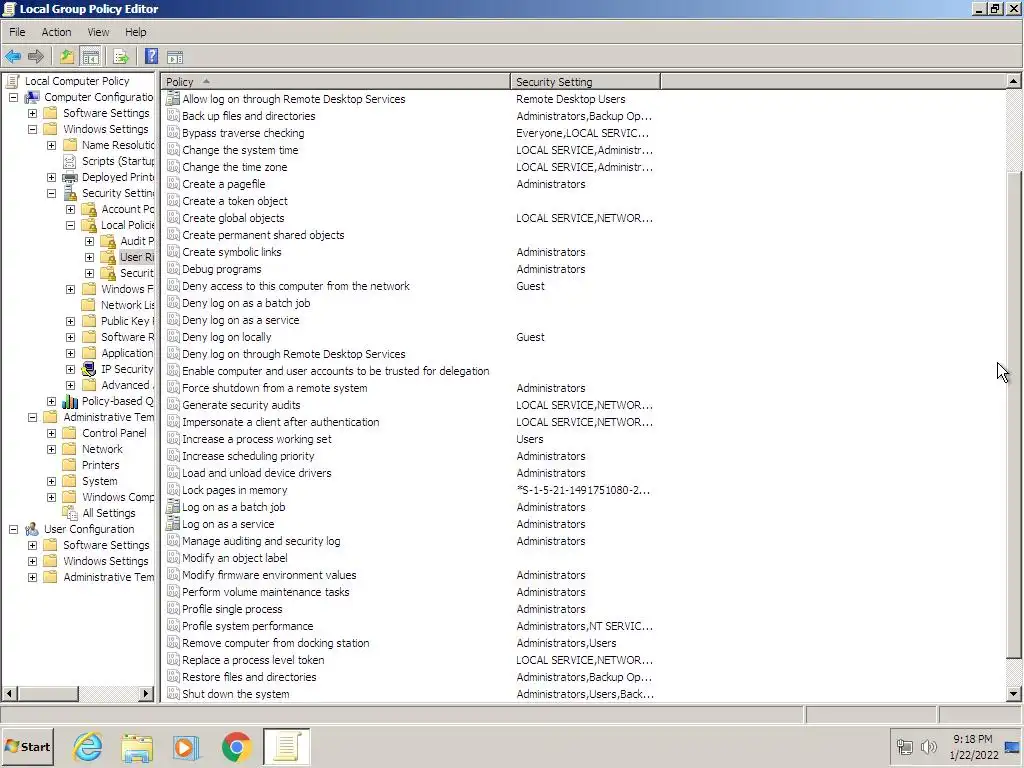
Task: Select the Debug programs policy
Action: 221,269
